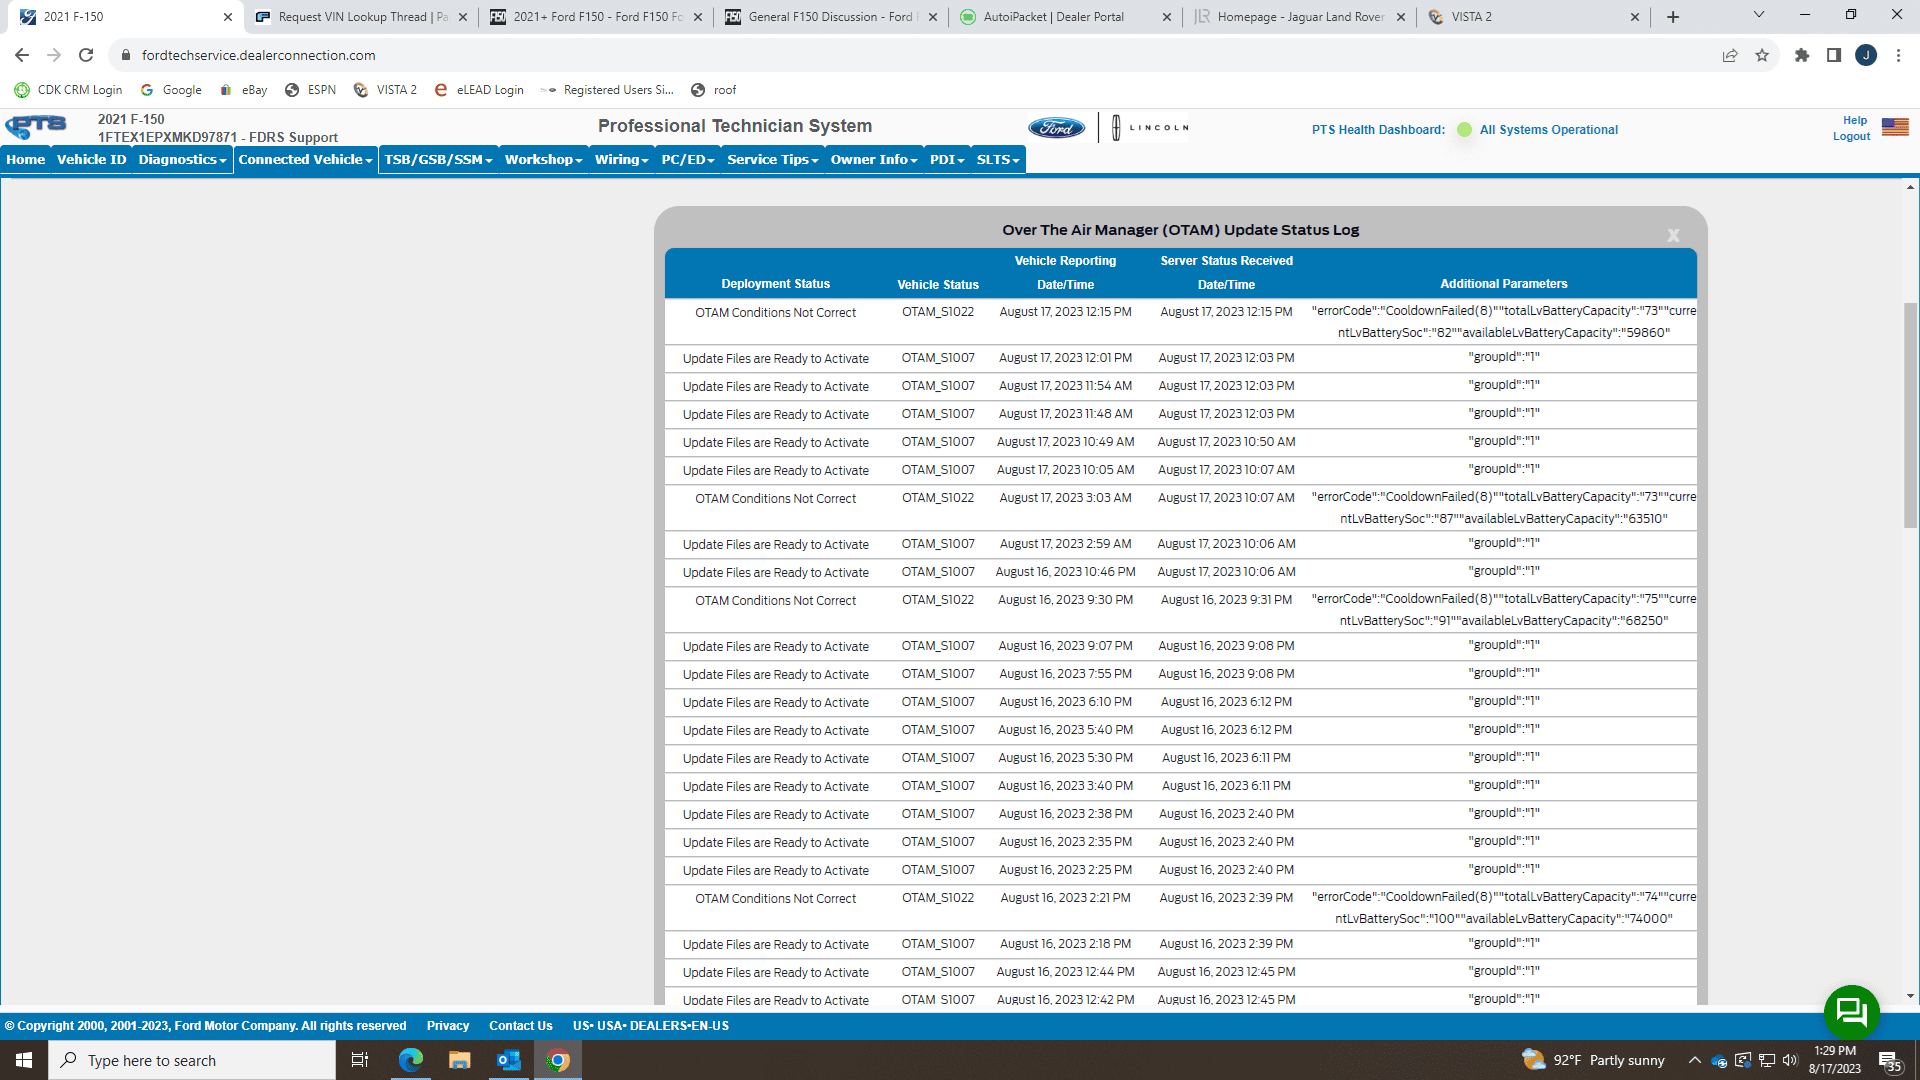Switch to the AutoiPacket Dealer Portal tab
This screenshot has width=1920, height=1080.
coord(1053,17)
